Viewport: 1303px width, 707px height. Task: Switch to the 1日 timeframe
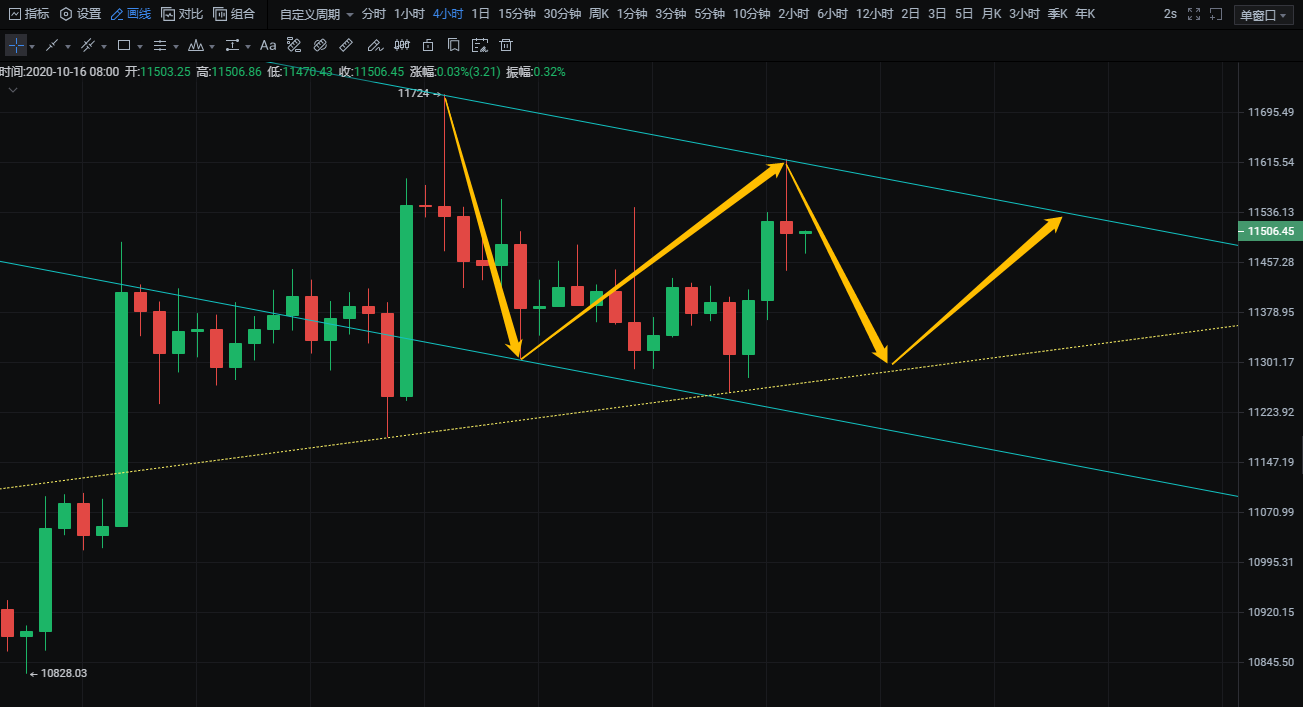[x=480, y=14]
